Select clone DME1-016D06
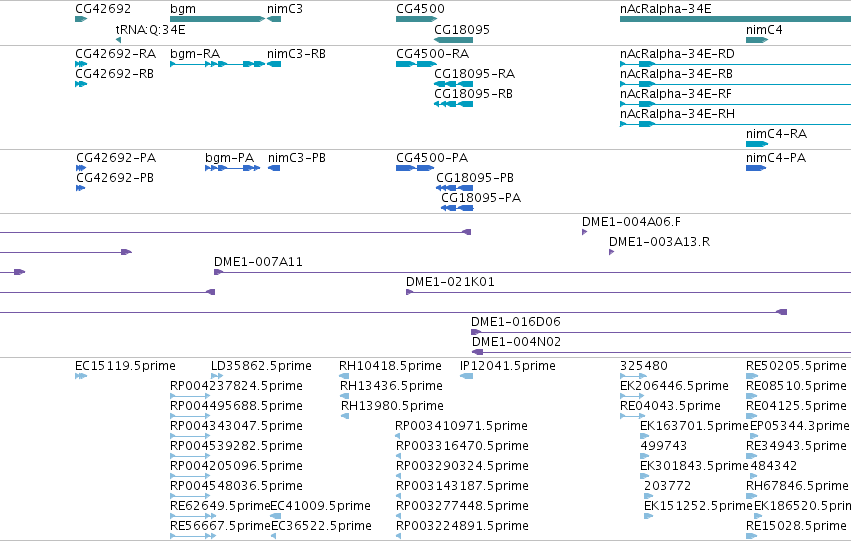851x541 pixels. pos(516,322)
